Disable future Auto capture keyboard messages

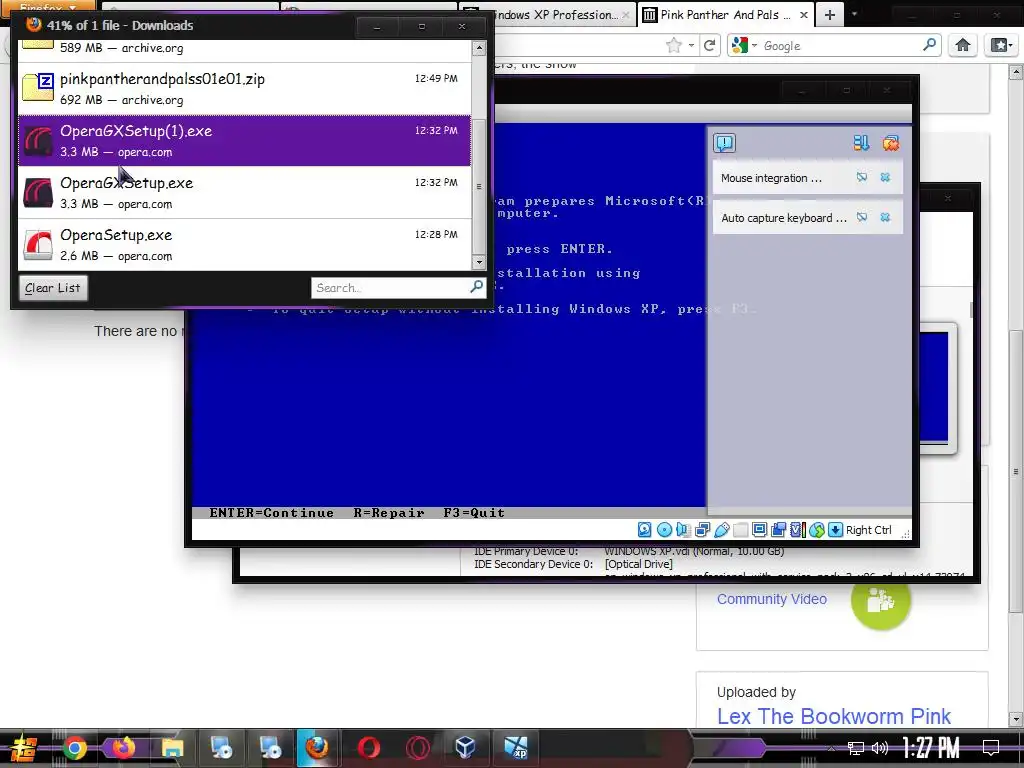pyautogui.click(x=862, y=217)
